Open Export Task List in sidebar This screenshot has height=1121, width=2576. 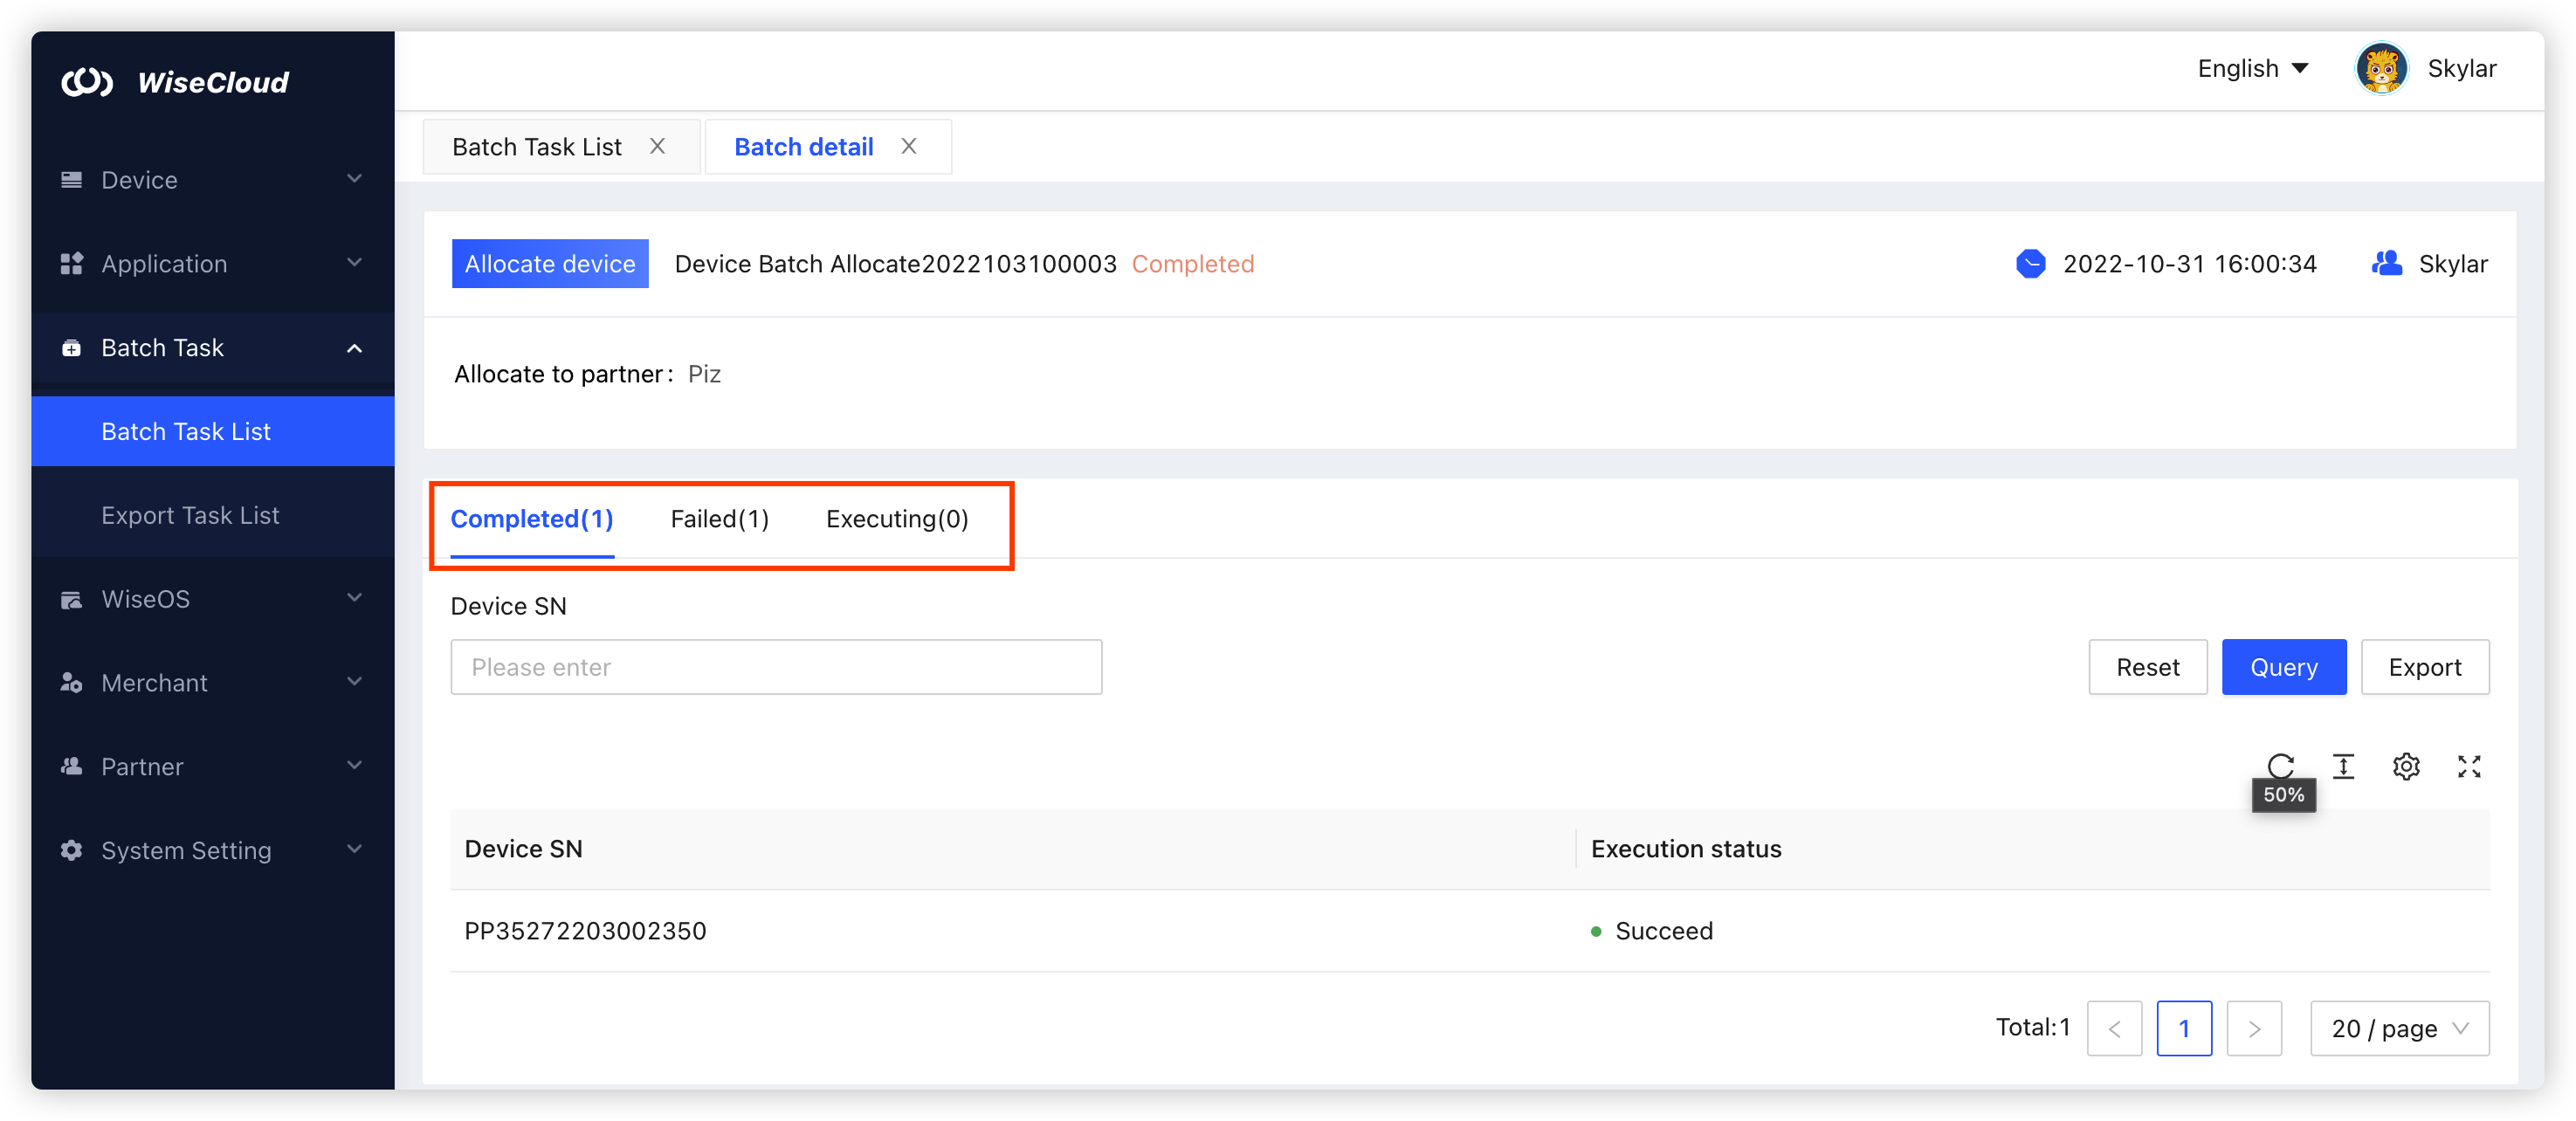coord(190,515)
